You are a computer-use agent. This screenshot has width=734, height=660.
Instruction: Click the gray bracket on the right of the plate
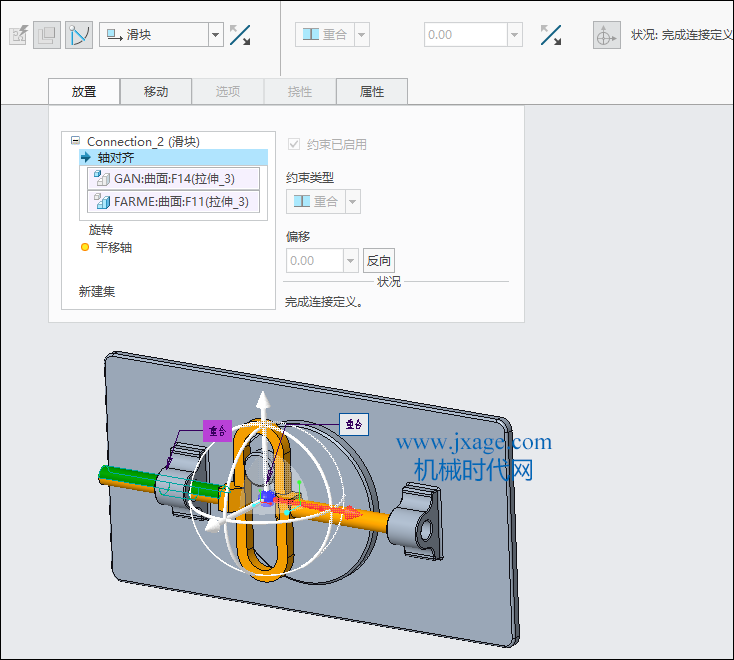point(417,522)
